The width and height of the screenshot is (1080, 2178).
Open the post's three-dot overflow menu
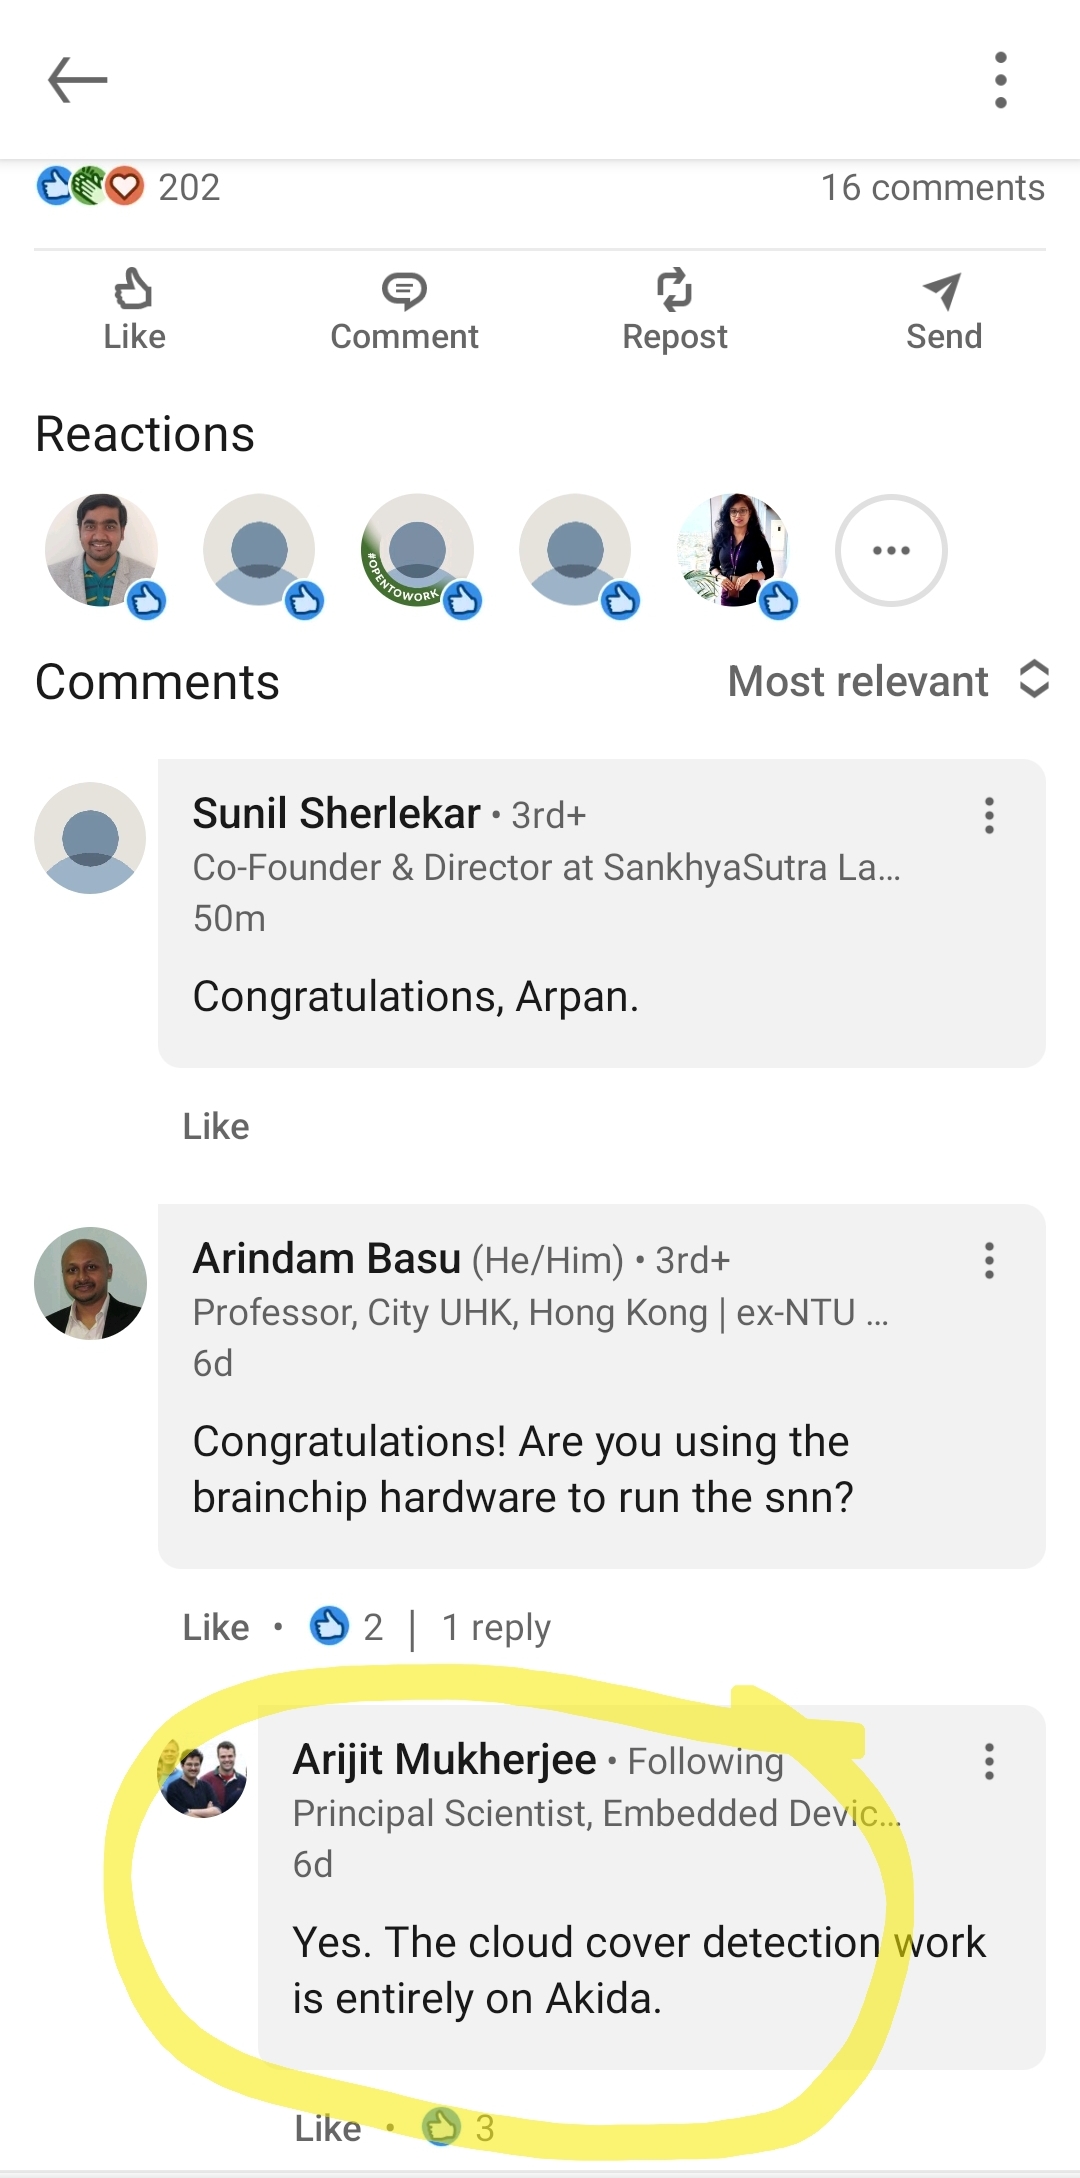click(1000, 80)
